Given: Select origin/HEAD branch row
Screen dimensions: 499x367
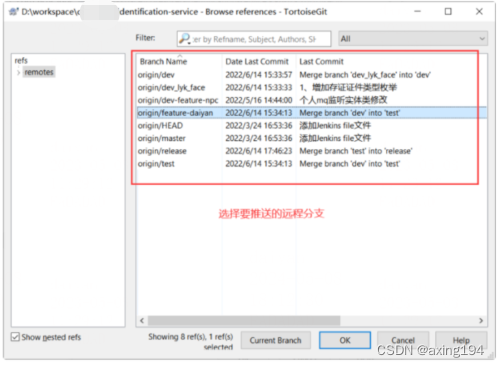Looking at the screenshot, I should pyautogui.click(x=312, y=126).
